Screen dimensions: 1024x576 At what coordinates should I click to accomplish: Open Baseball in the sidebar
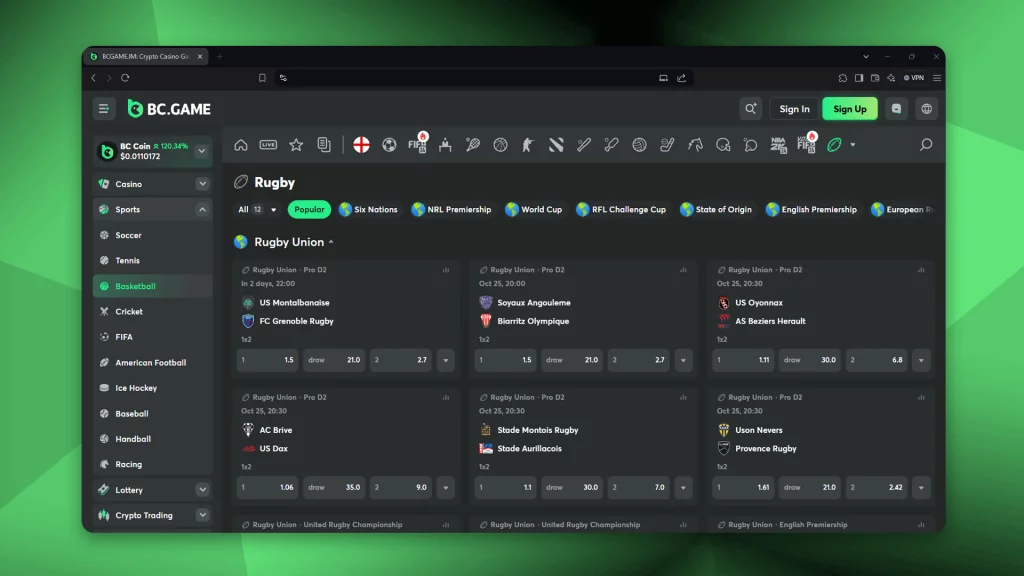coord(152,413)
